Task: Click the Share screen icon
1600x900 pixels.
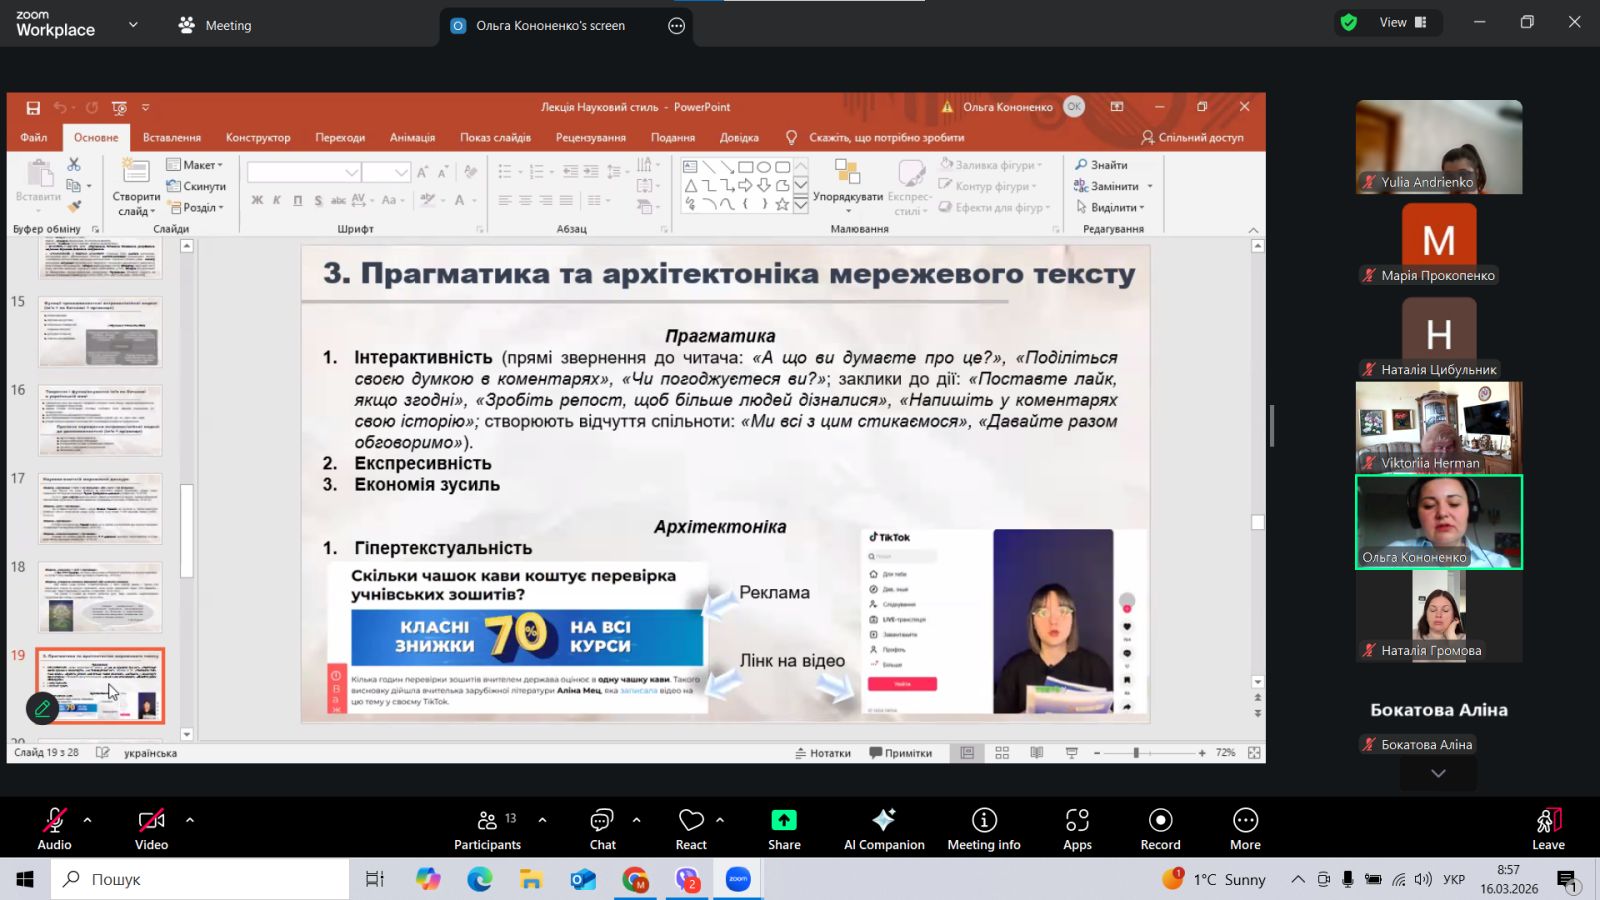Action: point(784,821)
